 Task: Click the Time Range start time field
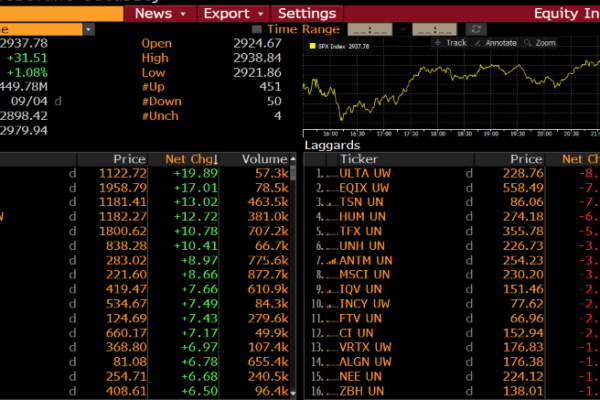pyautogui.click(x=370, y=29)
